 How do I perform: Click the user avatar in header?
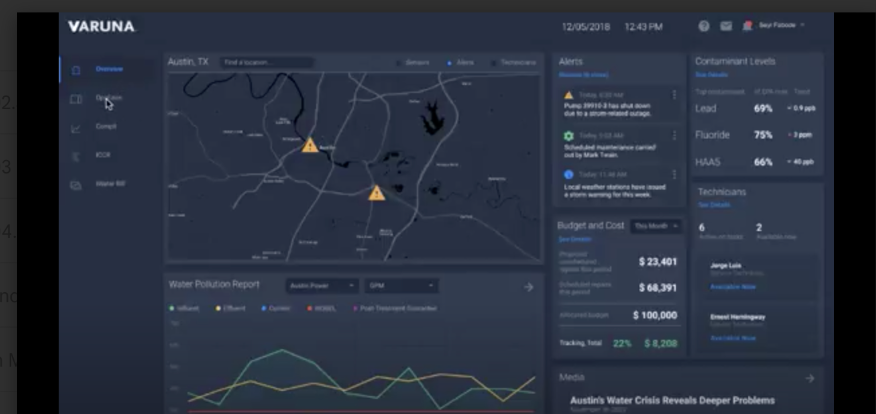747,26
